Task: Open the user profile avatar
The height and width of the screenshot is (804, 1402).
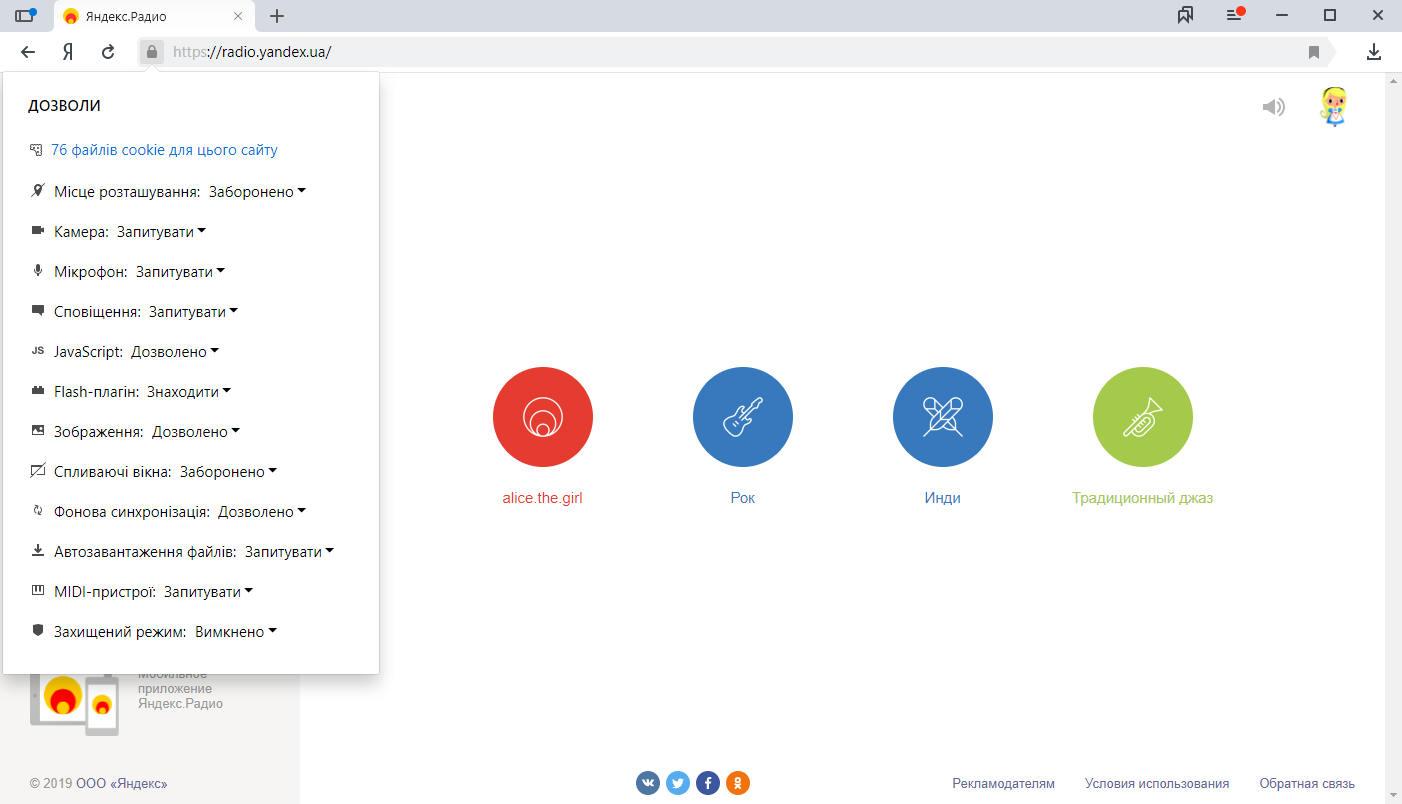Action: (x=1334, y=107)
